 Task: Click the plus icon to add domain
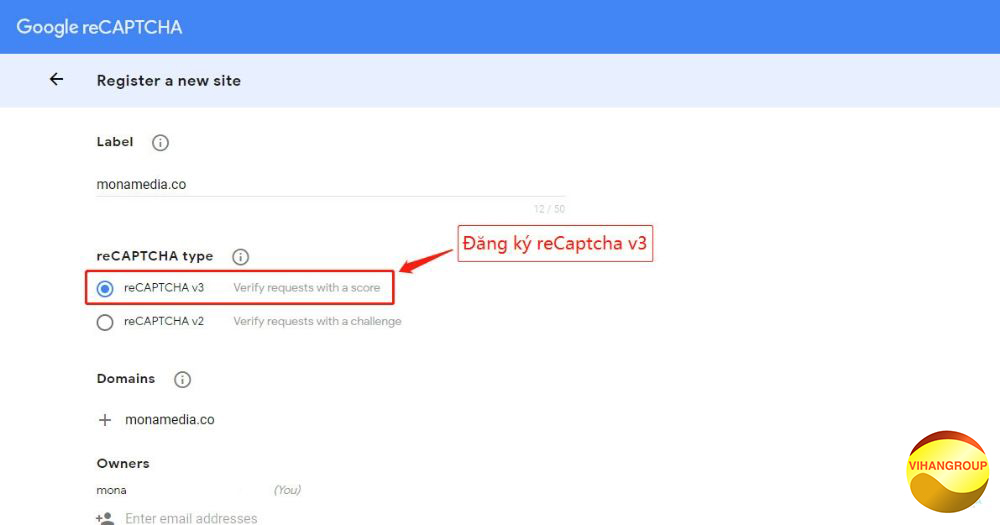105,420
